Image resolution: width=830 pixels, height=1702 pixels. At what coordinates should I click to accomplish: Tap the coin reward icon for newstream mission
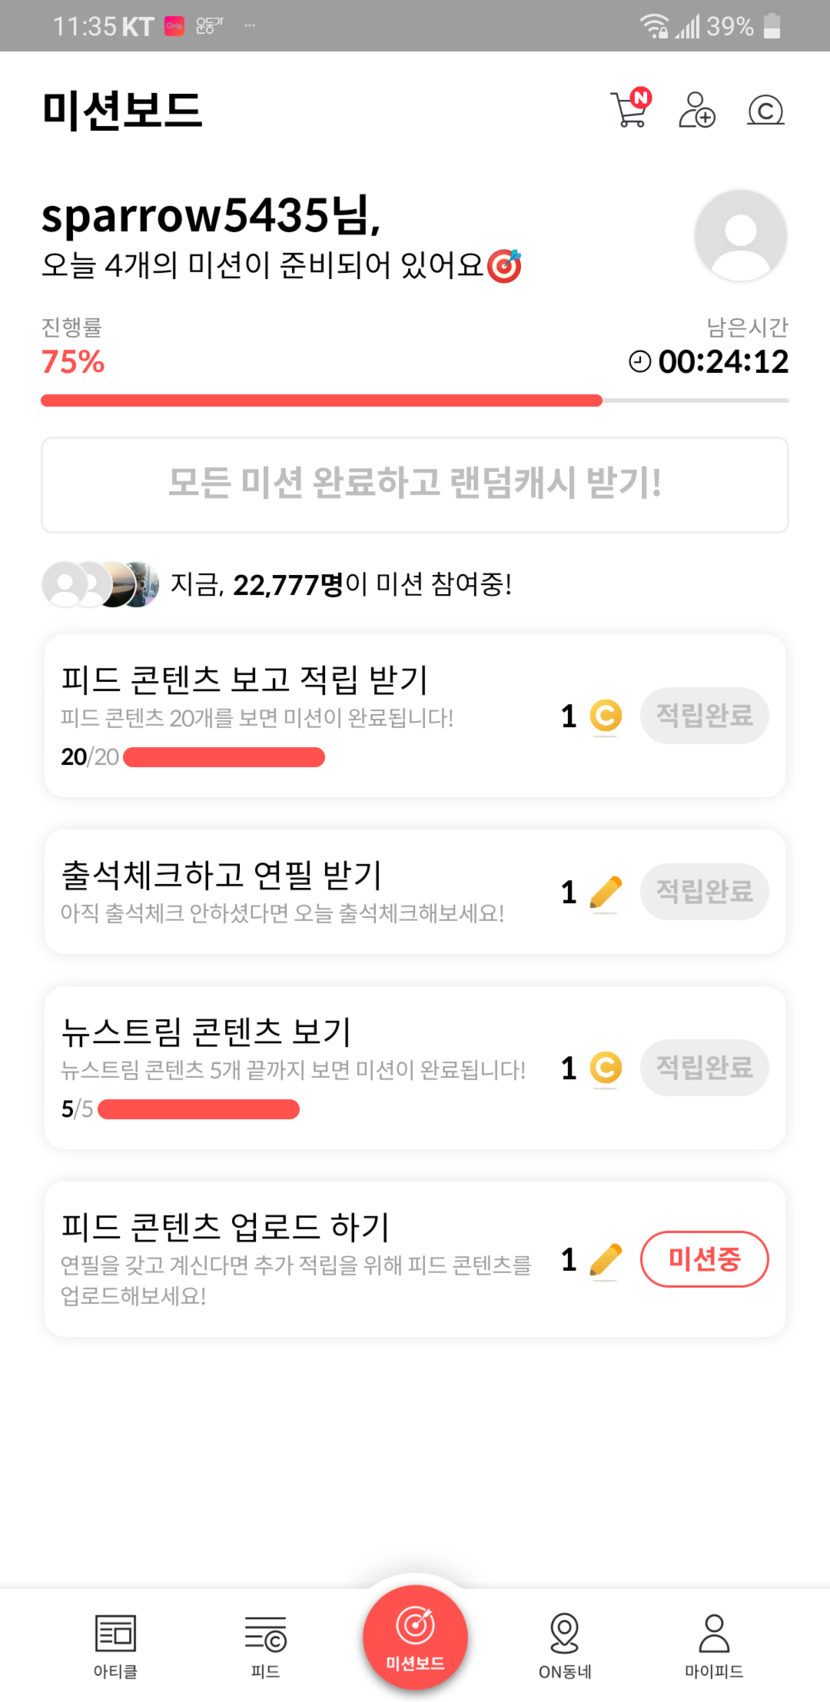(x=605, y=1068)
